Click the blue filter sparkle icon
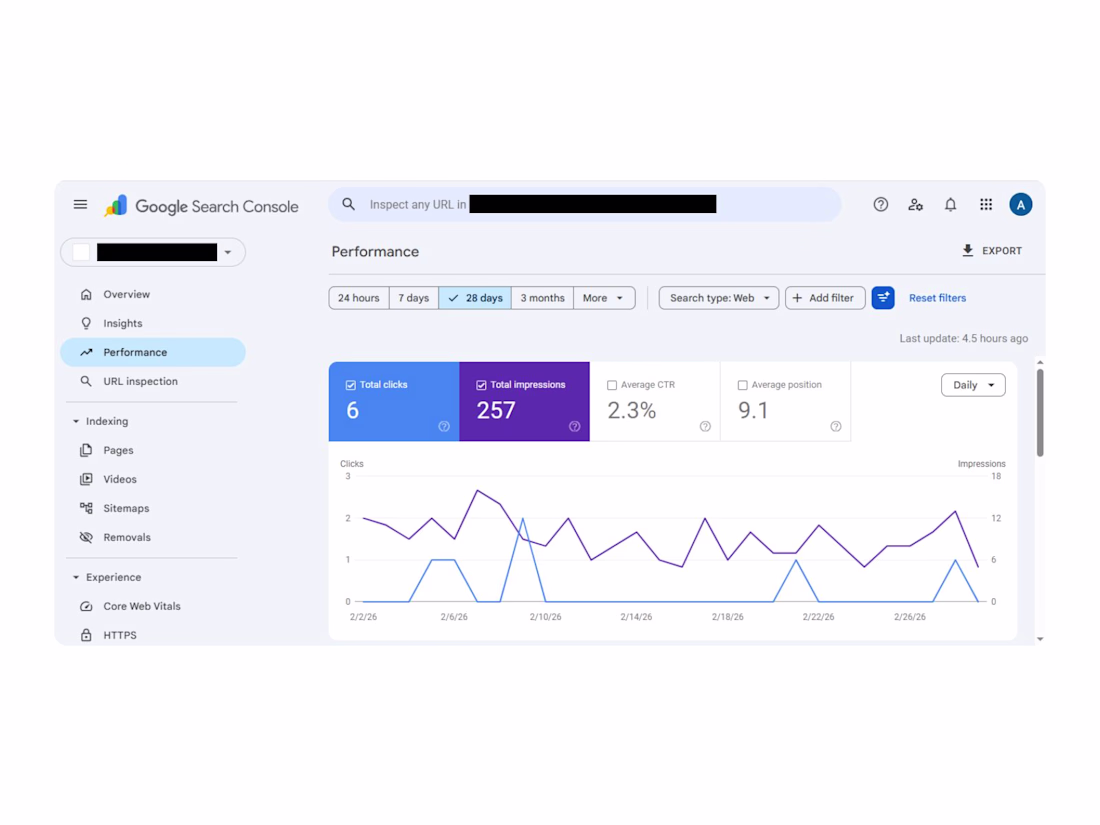The height and width of the screenshot is (825, 1100). [883, 297]
